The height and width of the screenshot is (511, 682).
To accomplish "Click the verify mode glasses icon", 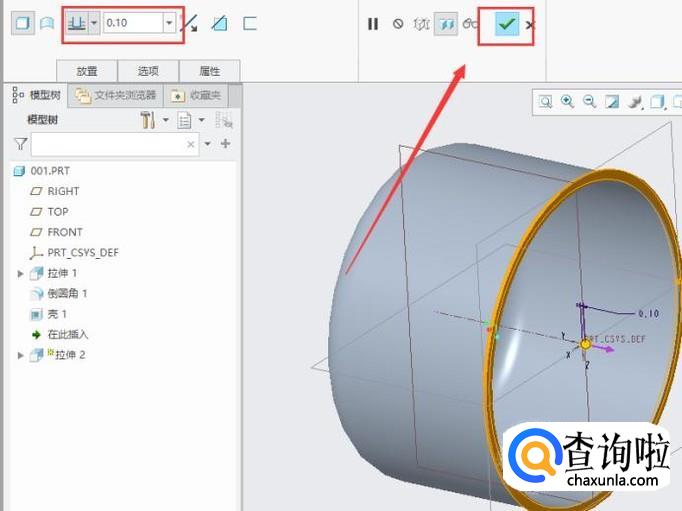I will pyautogui.click(x=470, y=24).
